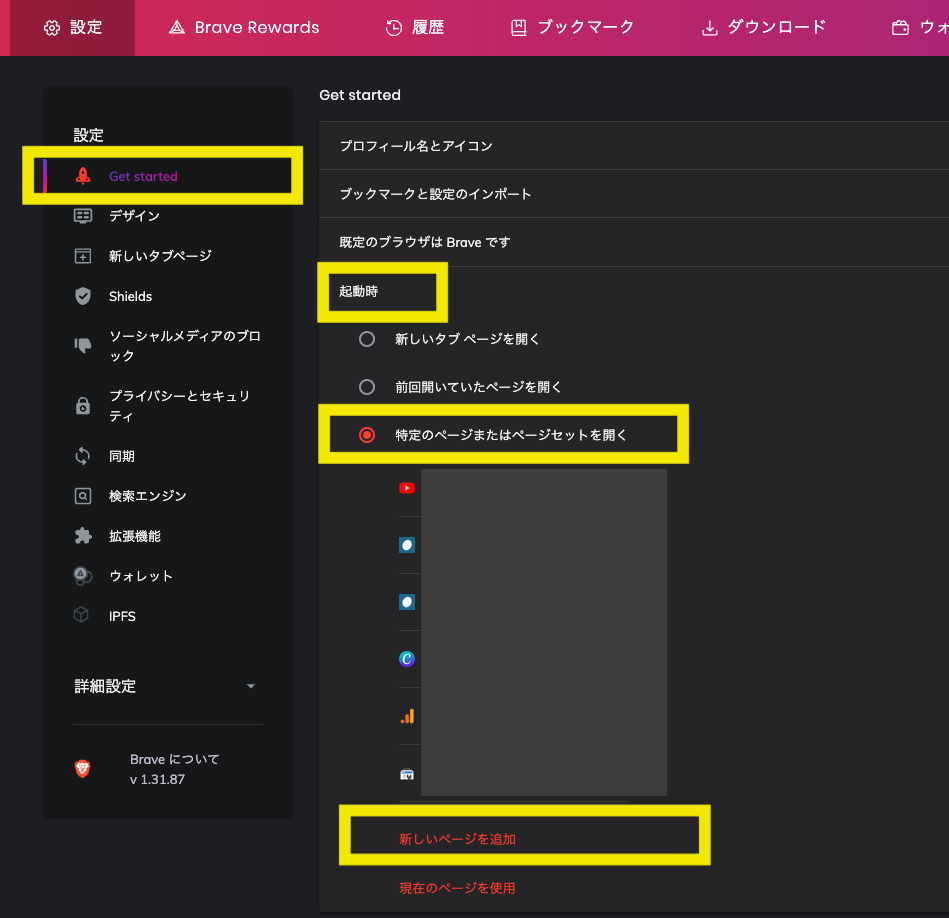Click 既定のブラウザは Brave です row
This screenshot has height=918, width=949.
634,242
